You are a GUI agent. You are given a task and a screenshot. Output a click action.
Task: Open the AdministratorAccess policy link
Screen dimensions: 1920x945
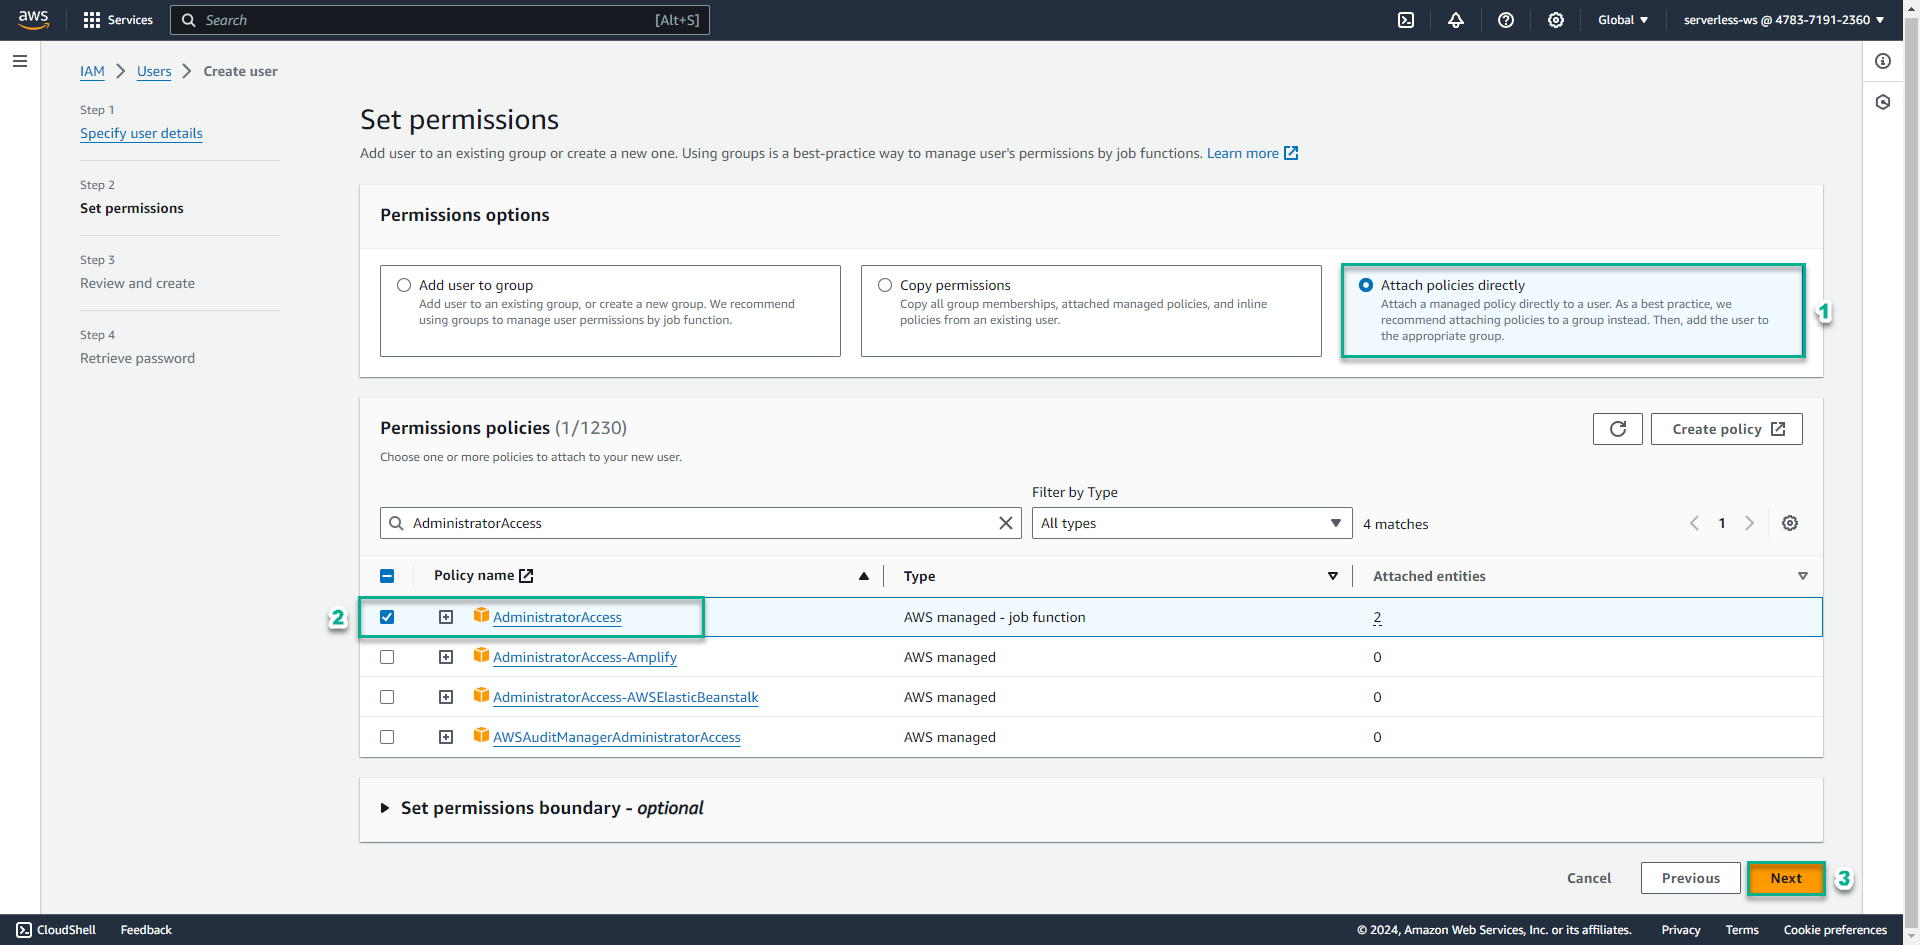(x=557, y=617)
